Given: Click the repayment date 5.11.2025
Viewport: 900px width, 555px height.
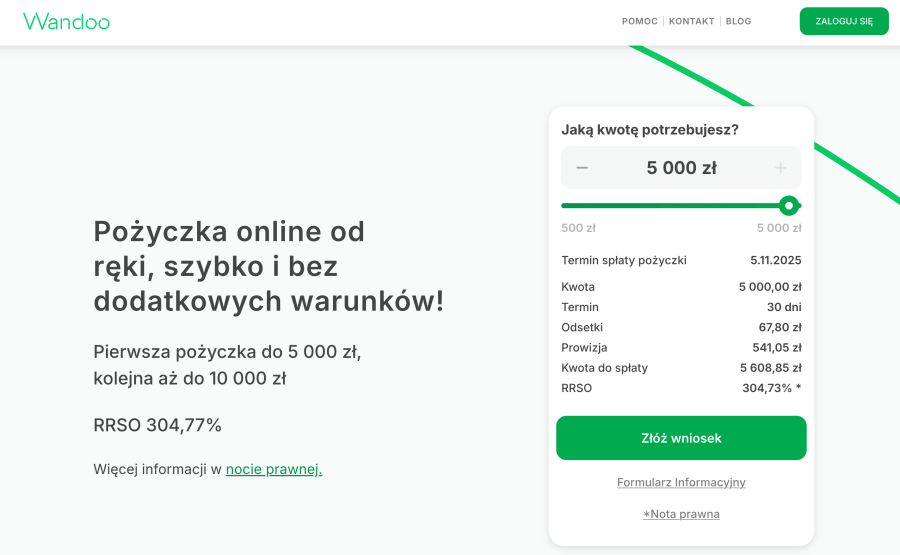Looking at the screenshot, I should [x=775, y=260].
